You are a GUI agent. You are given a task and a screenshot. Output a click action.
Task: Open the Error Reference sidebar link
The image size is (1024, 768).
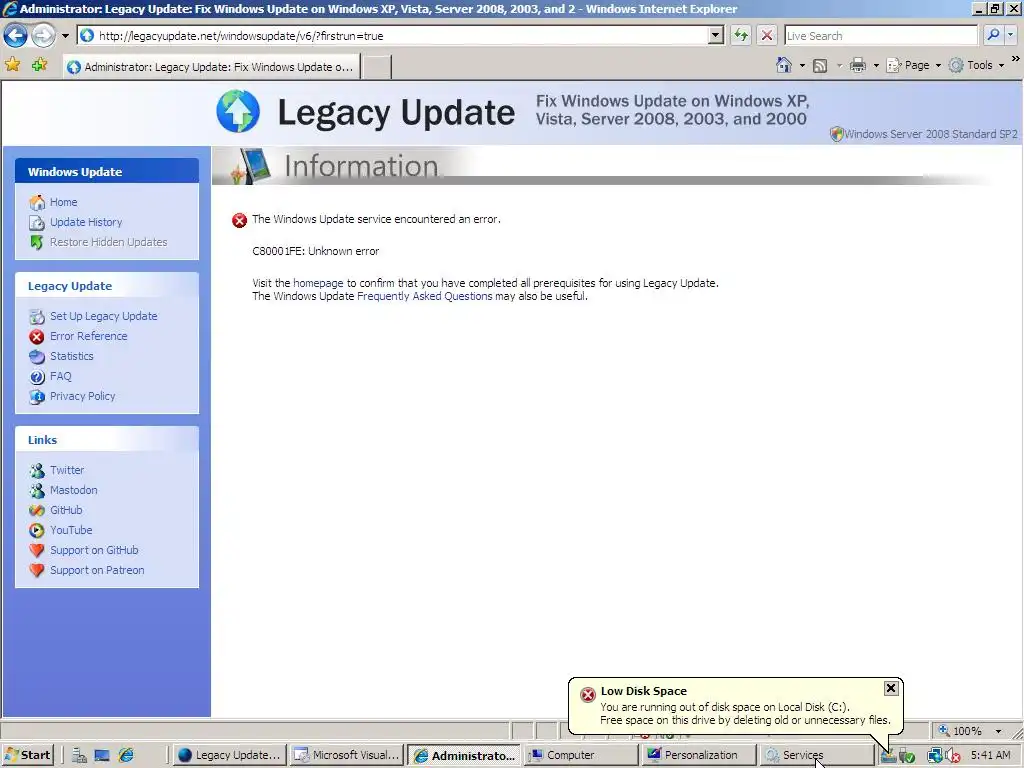[x=88, y=336]
